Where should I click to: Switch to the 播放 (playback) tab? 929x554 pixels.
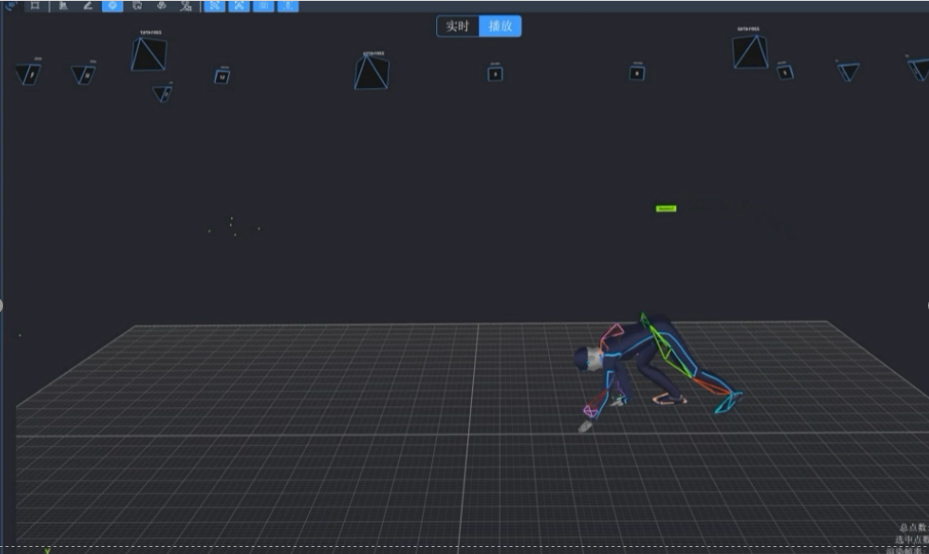tap(500, 26)
